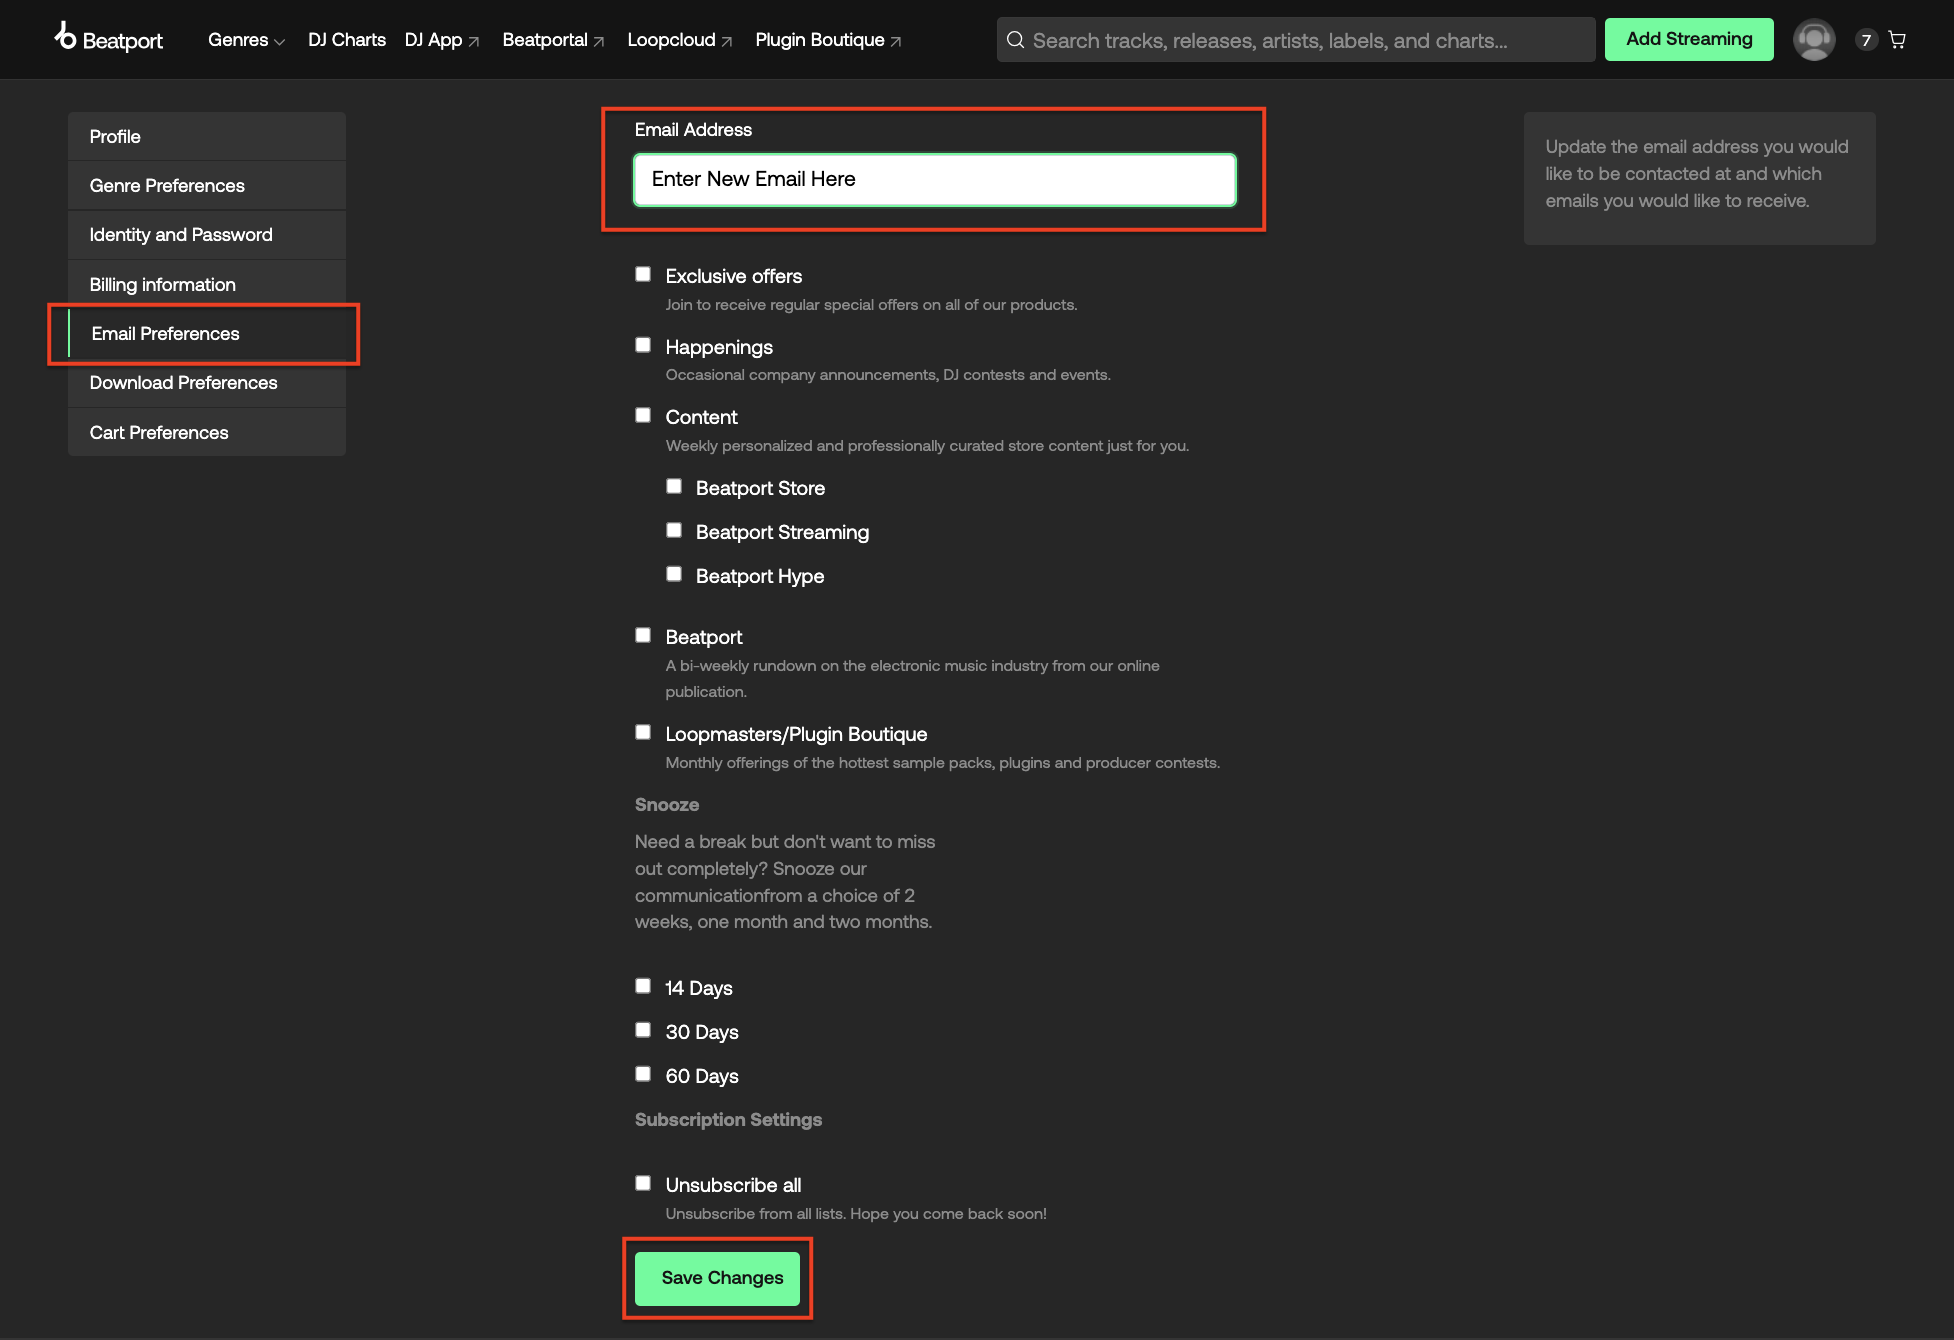Click the Save Changes button
1954x1340 pixels.
pos(717,1278)
